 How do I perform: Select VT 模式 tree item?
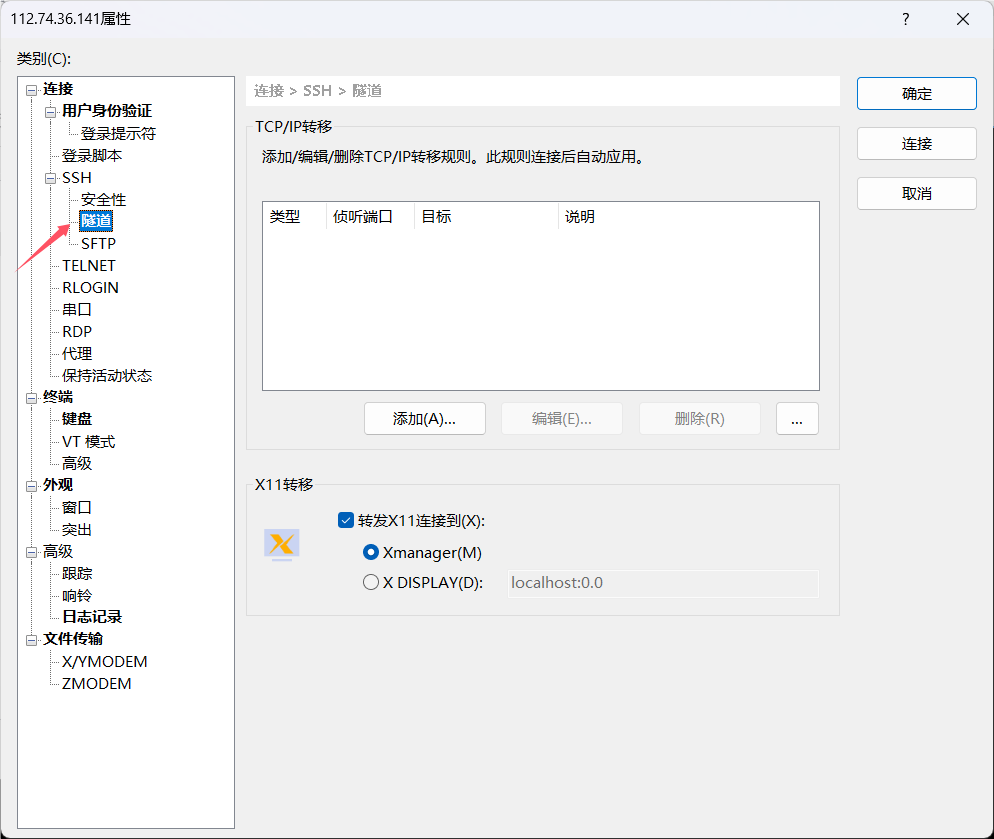[x=88, y=441]
